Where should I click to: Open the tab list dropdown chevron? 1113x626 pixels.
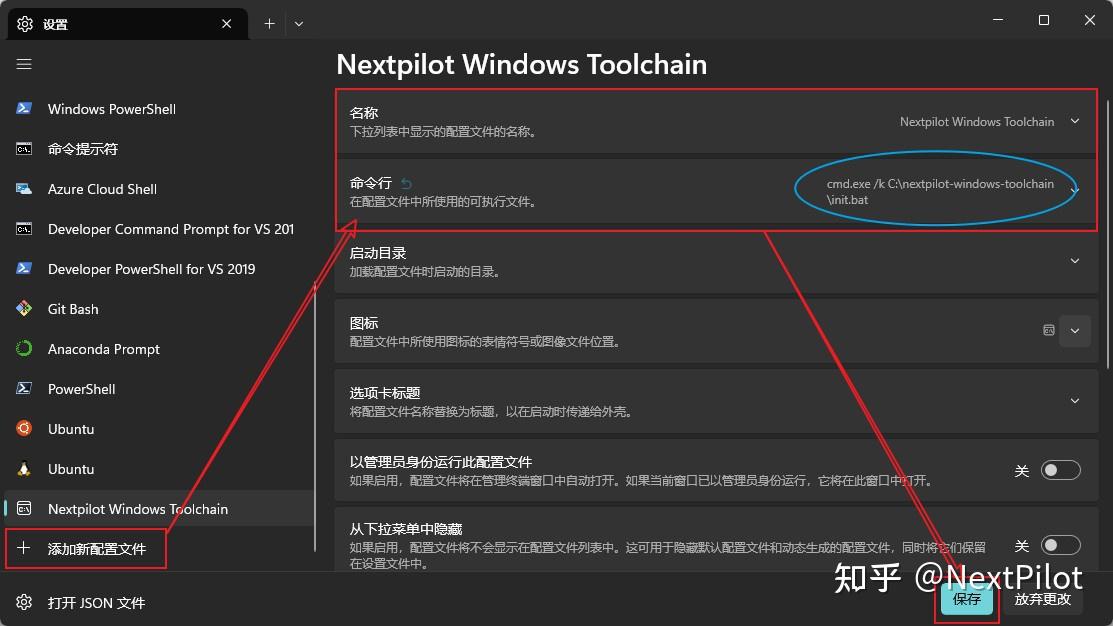tap(298, 23)
